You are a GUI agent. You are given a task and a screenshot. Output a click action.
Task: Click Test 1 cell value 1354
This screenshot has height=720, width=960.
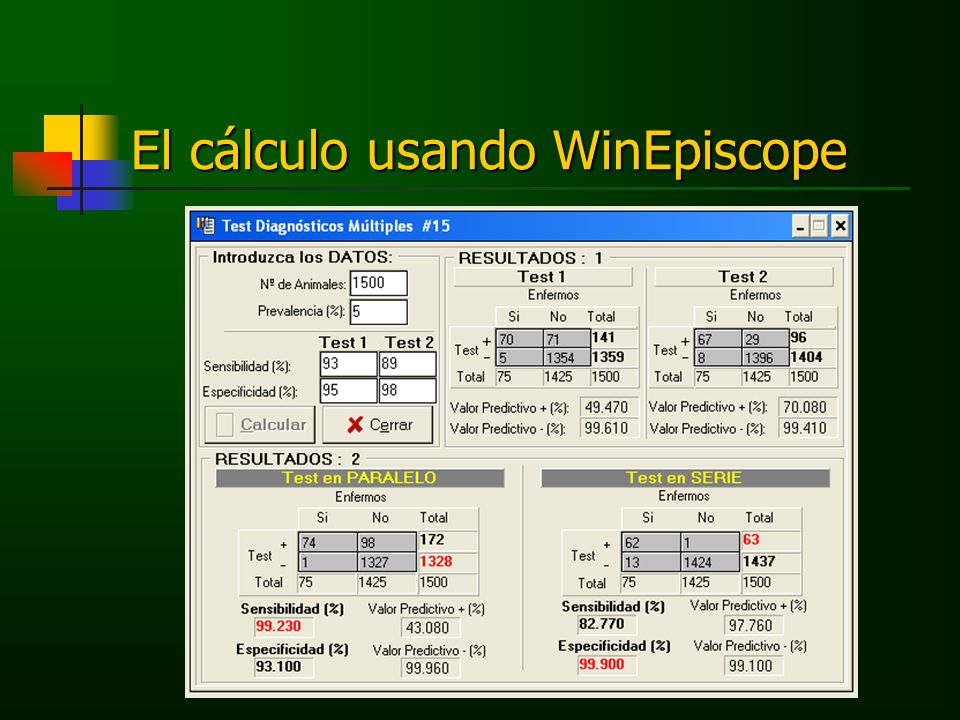pos(567,358)
